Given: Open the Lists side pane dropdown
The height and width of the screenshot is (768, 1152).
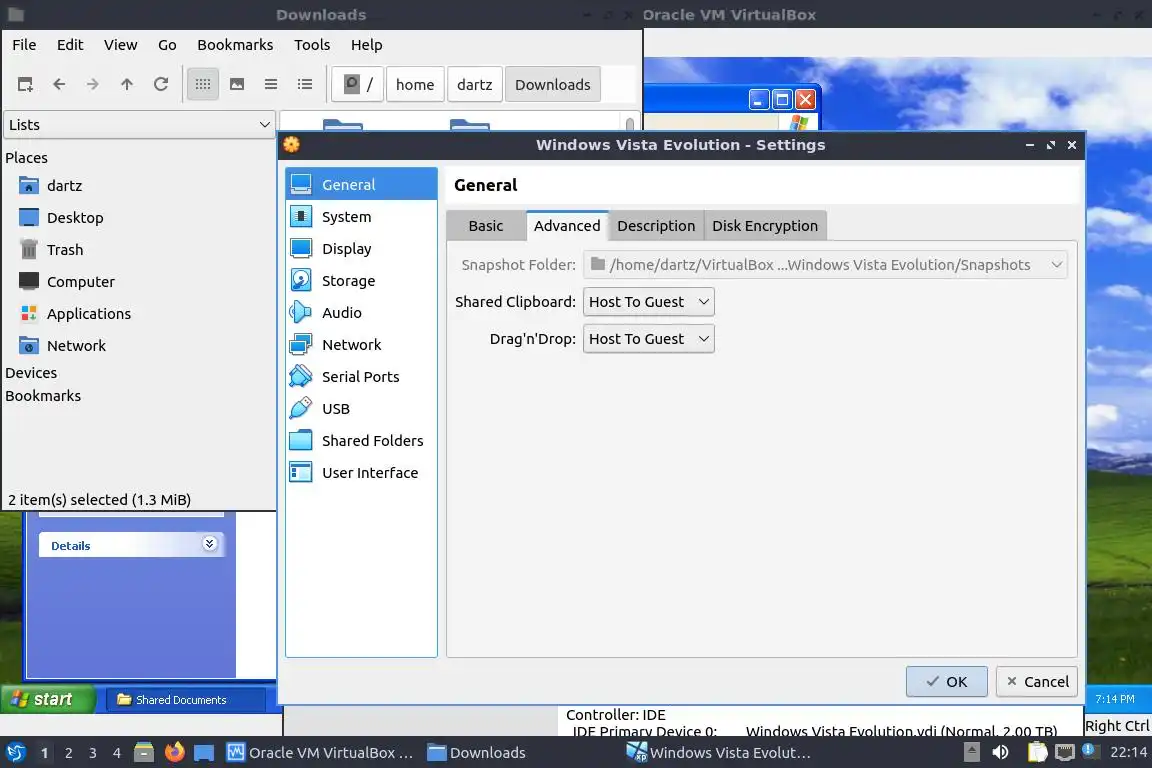Looking at the screenshot, I should coord(140,125).
